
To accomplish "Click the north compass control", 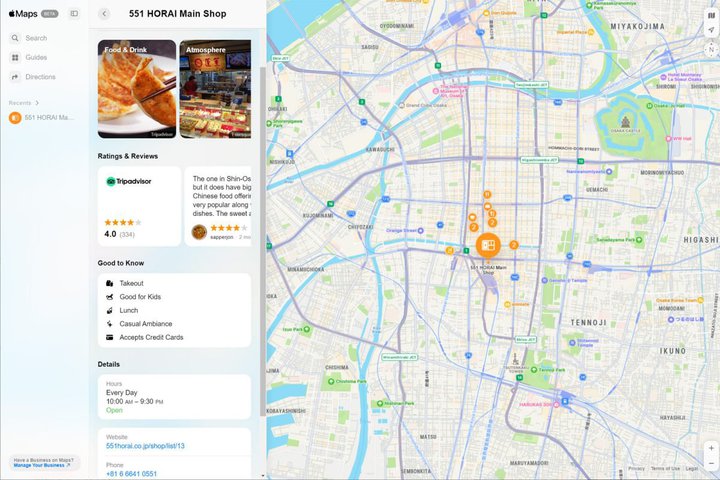I will pyautogui.click(x=711, y=49).
